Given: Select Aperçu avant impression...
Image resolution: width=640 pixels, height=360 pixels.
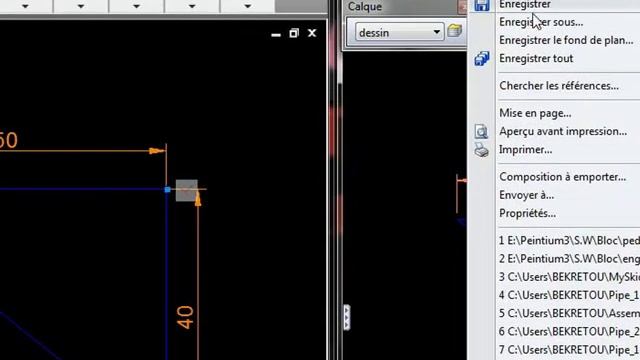Looking at the screenshot, I should 563,131.
